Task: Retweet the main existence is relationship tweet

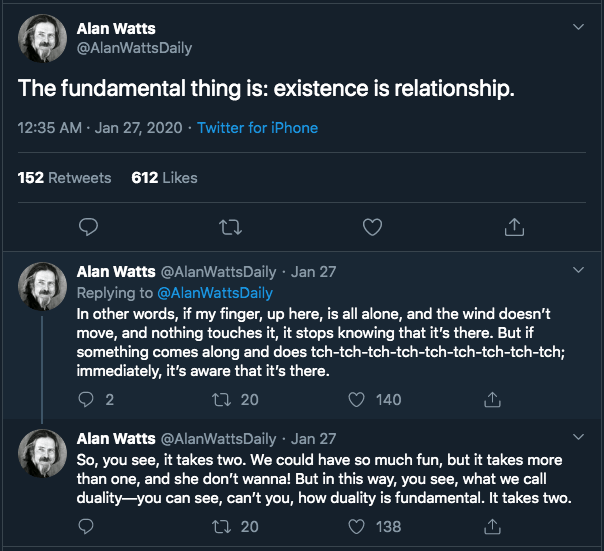Action: (x=229, y=227)
